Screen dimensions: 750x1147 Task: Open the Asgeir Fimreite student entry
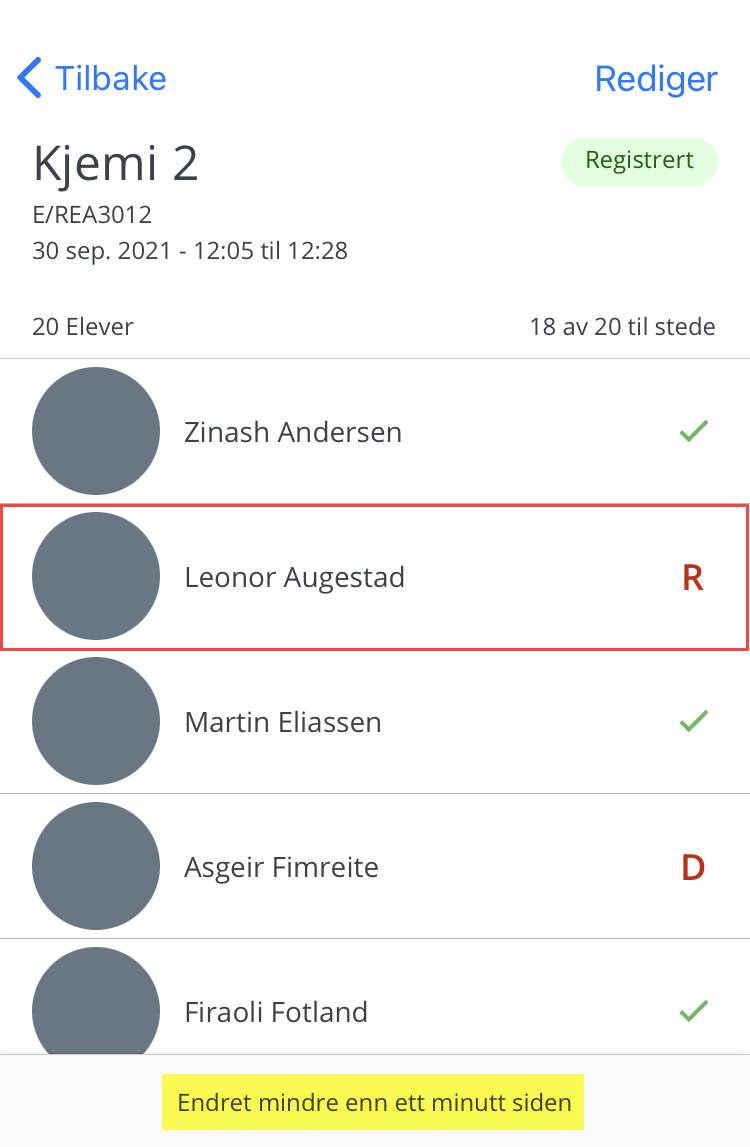click(x=375, y=866)
